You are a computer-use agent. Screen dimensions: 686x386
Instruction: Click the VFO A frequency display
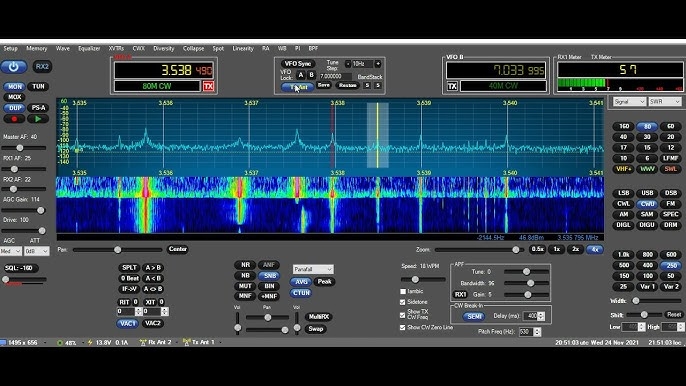coord(164,70)
